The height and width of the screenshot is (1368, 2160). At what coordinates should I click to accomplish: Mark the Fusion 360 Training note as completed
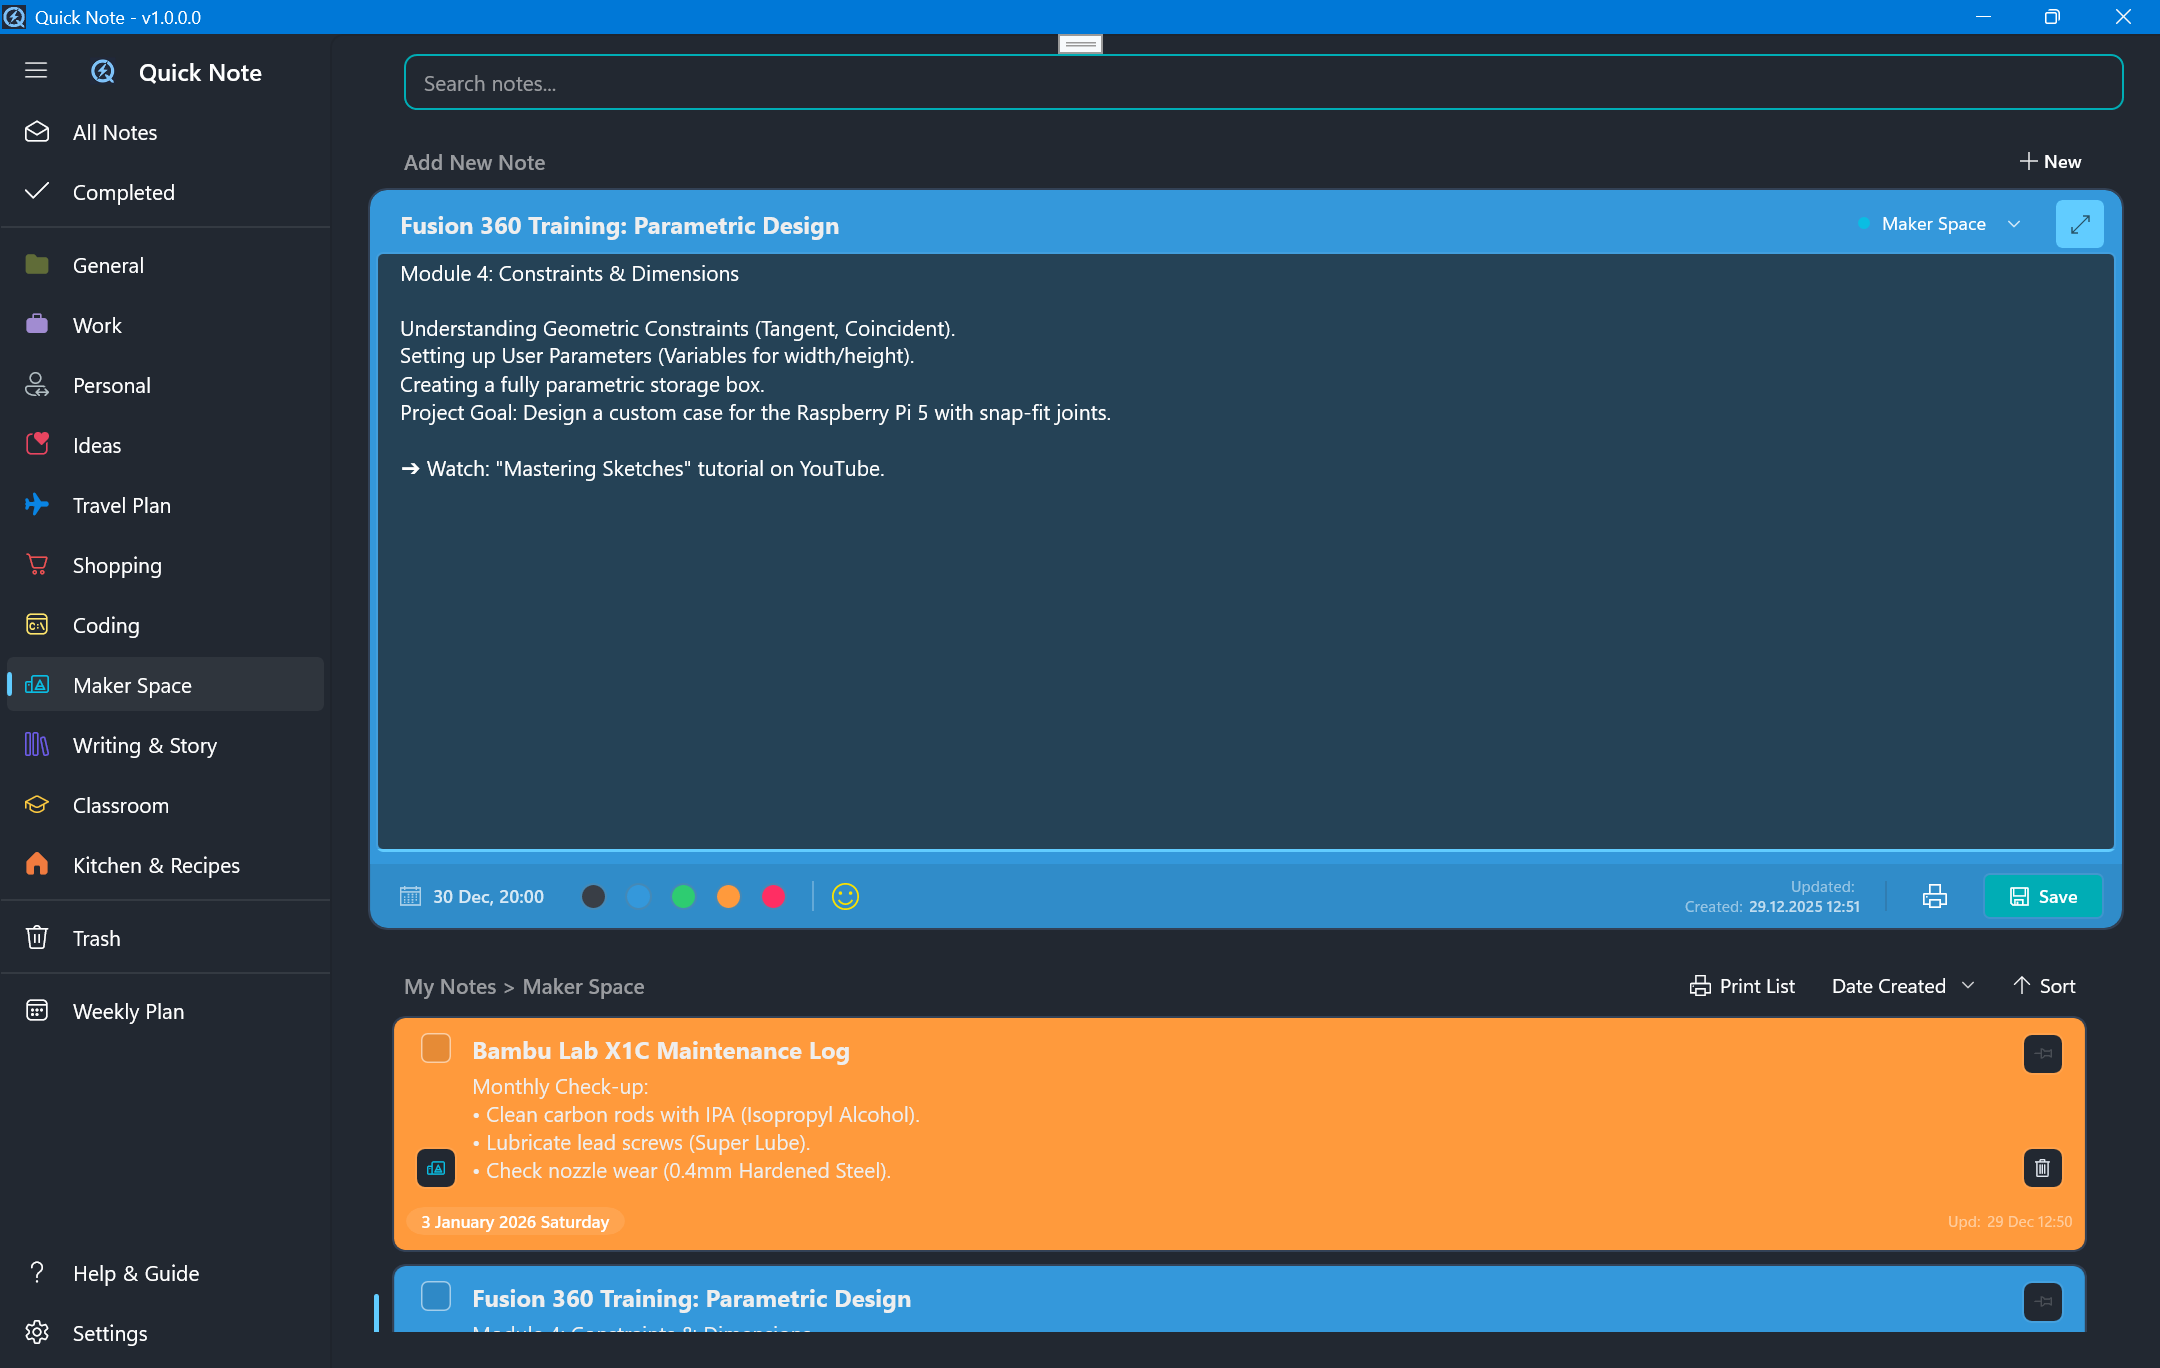point(436,1296)
